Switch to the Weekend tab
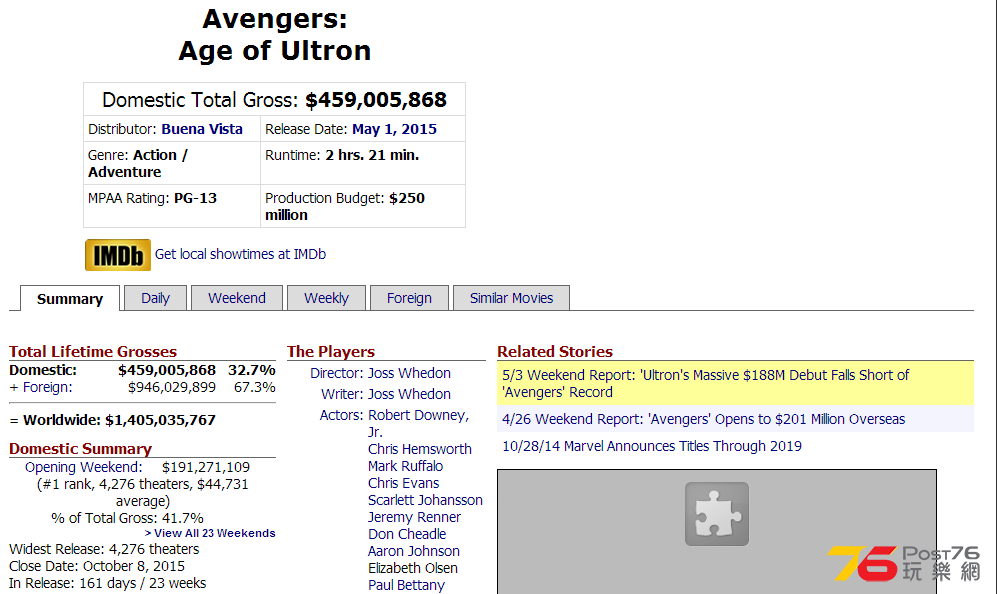This screenshot has width=997, height=594. click(237, 298)
